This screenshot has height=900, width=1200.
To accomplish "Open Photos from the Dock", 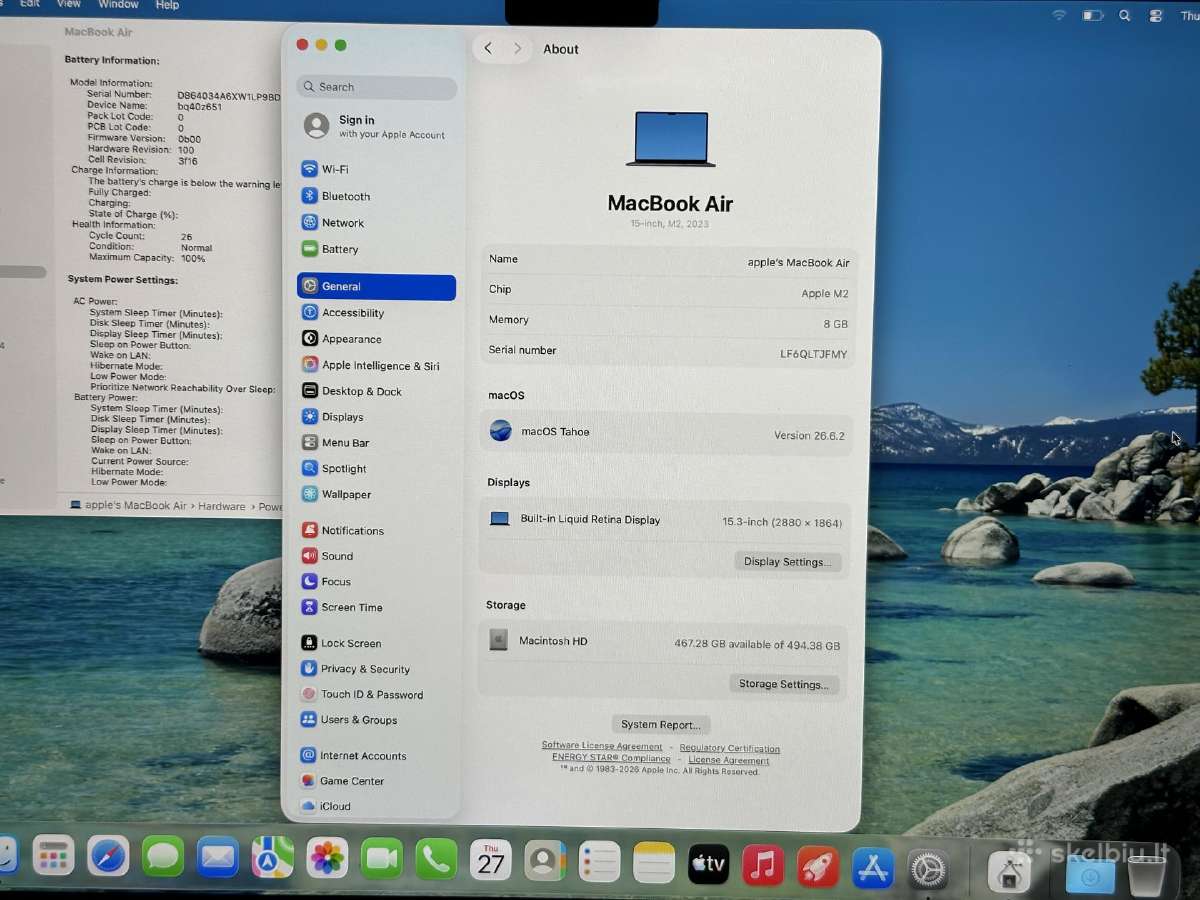I will coord(327,858).
